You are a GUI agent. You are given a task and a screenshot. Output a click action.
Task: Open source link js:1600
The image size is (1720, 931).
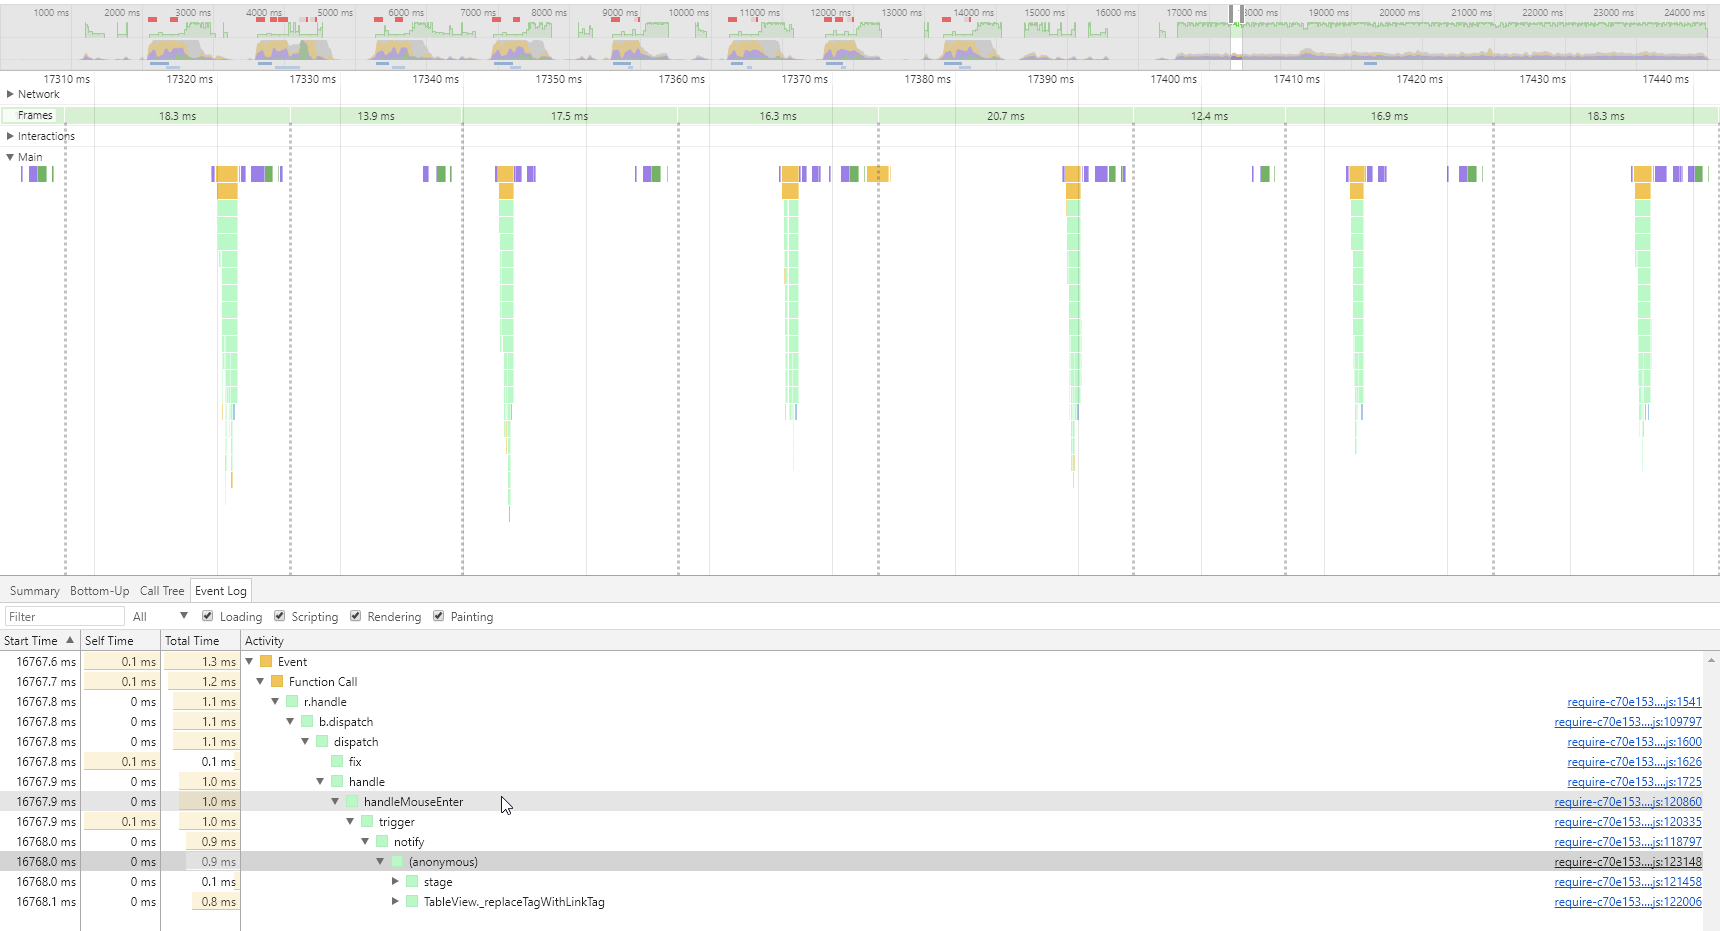[x=1634, y=742]
